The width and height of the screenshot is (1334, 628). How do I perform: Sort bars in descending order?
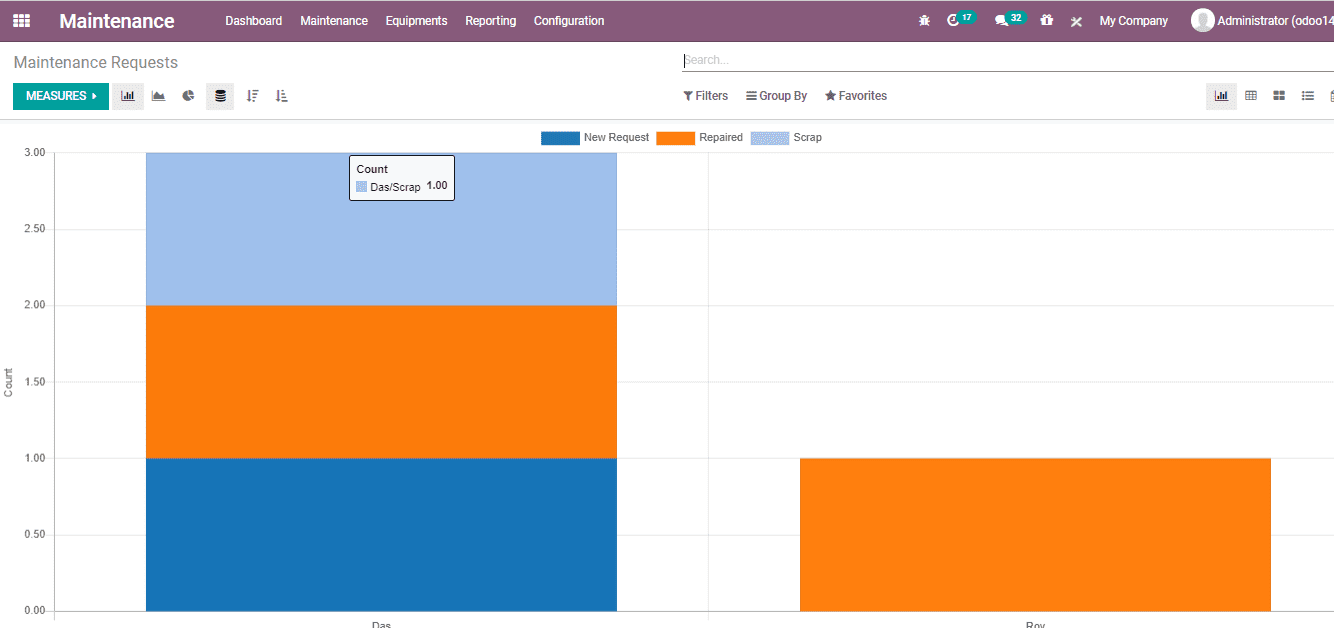coord(252,96)
